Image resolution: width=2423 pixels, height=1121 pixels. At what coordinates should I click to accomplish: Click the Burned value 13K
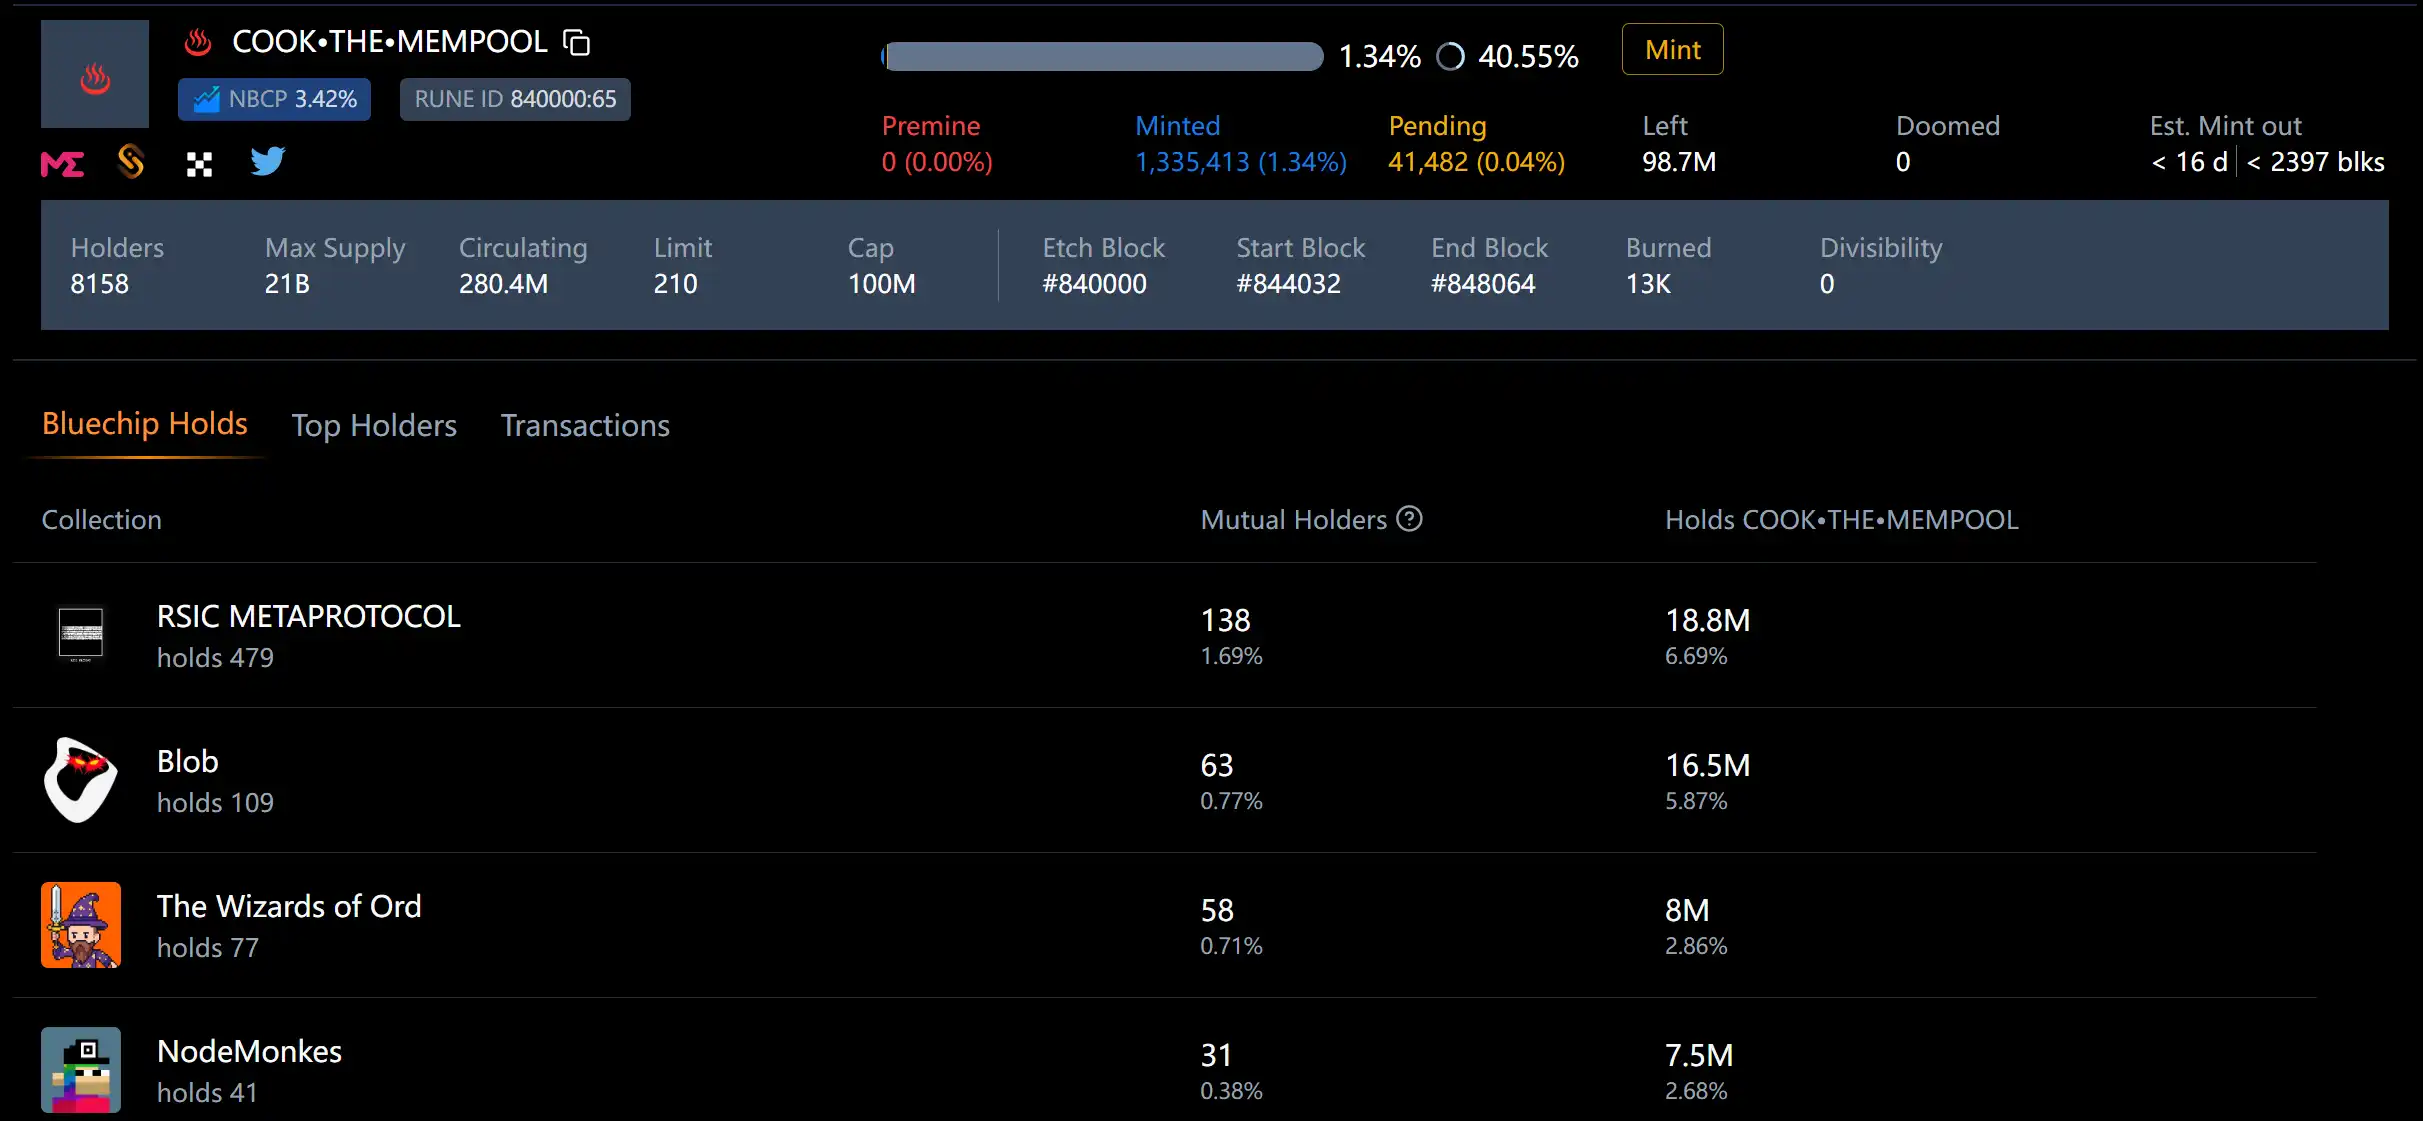tap(1648, 284)
